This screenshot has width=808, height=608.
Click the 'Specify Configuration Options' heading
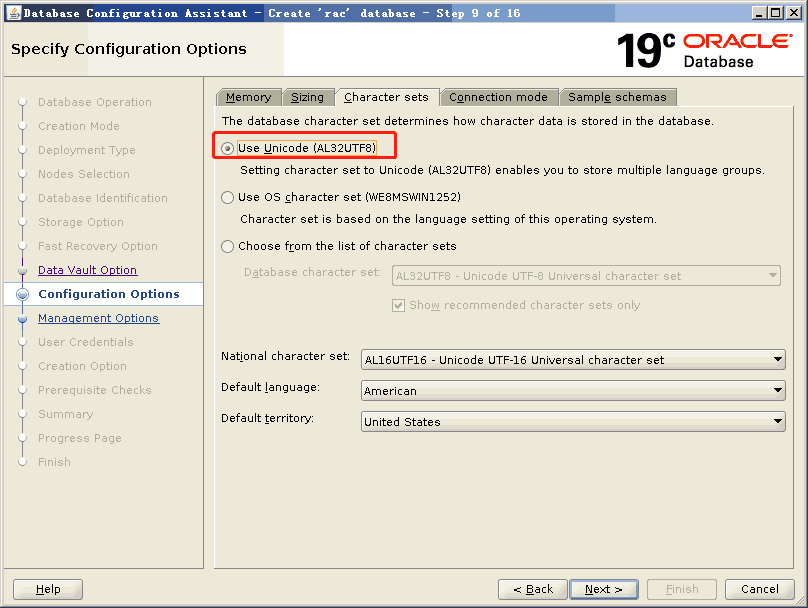click(129, 49)
